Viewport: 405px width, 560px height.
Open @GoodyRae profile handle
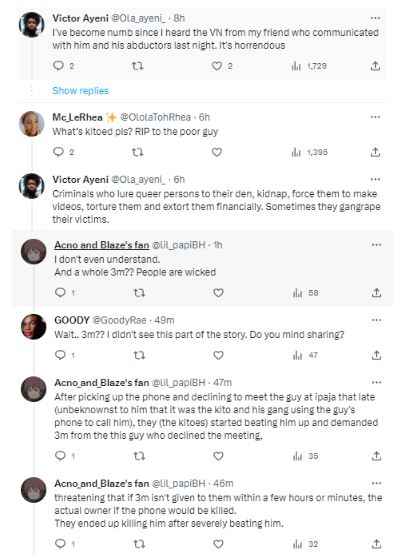click(120, 320)
